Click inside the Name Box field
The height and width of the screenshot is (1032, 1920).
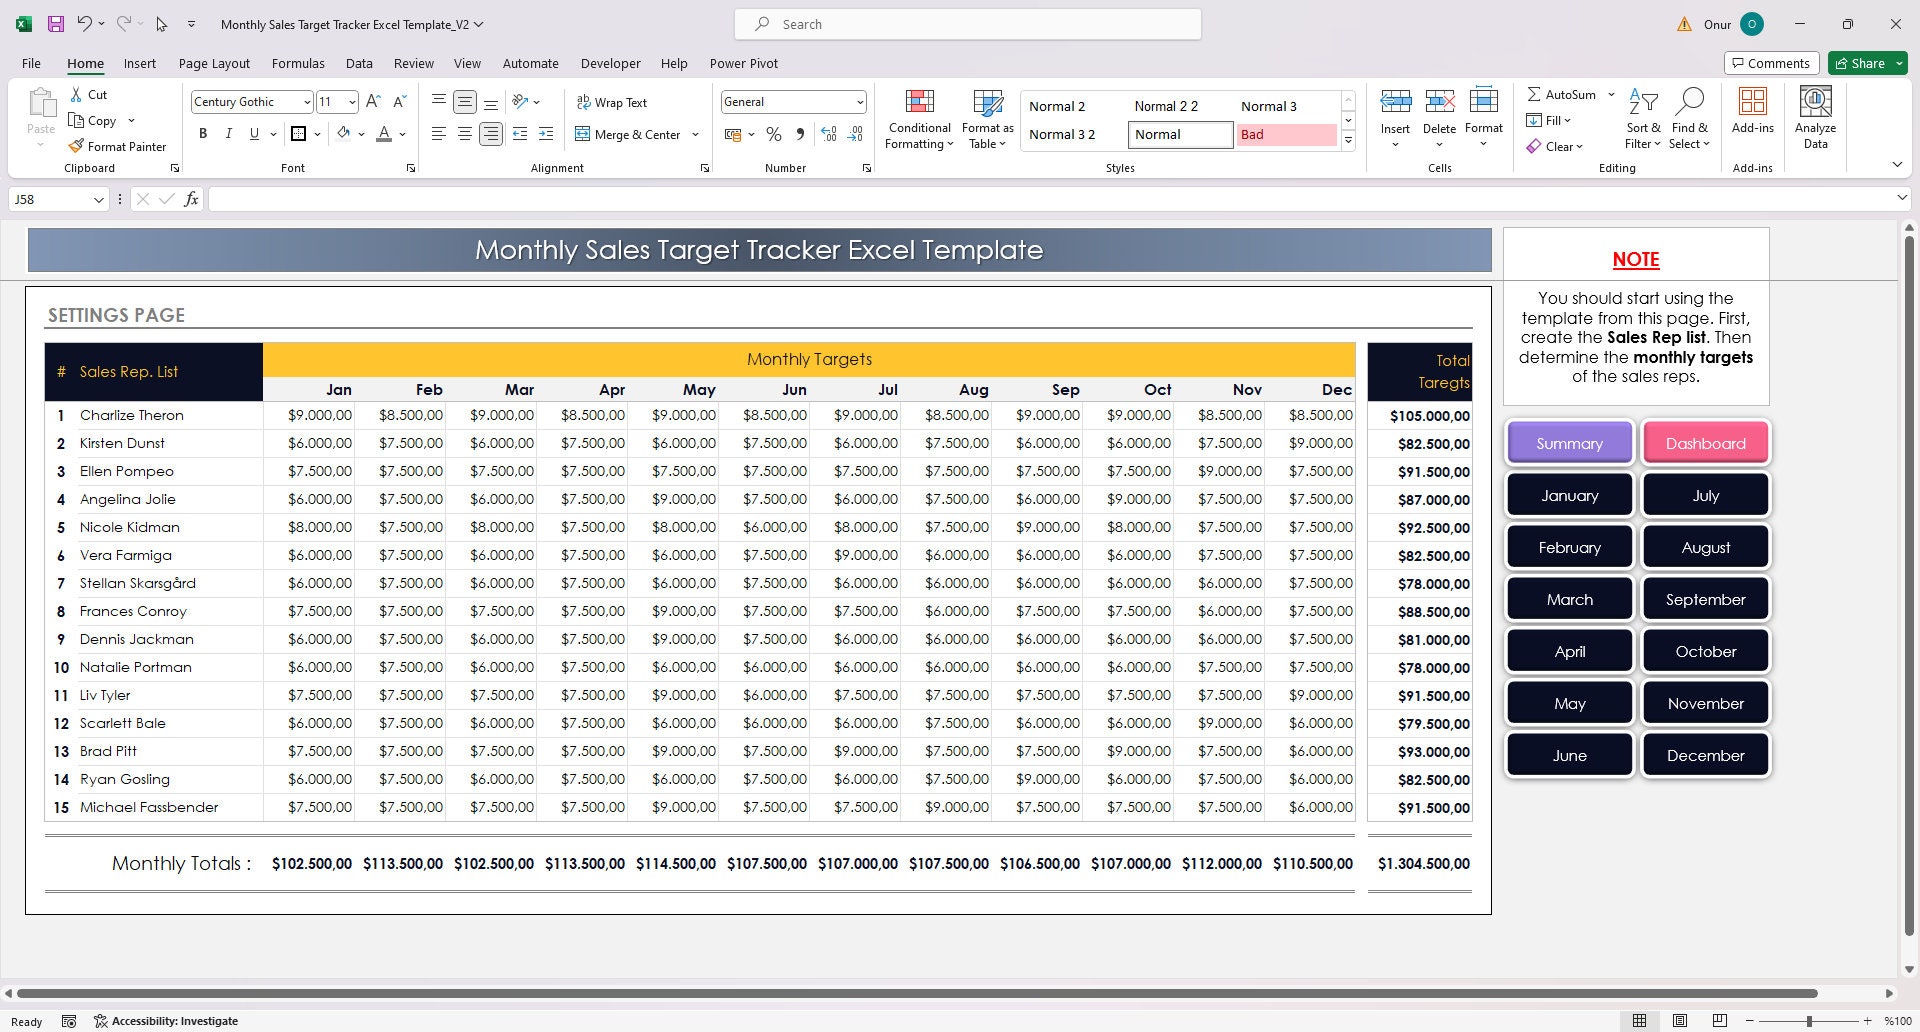point(50,199)
